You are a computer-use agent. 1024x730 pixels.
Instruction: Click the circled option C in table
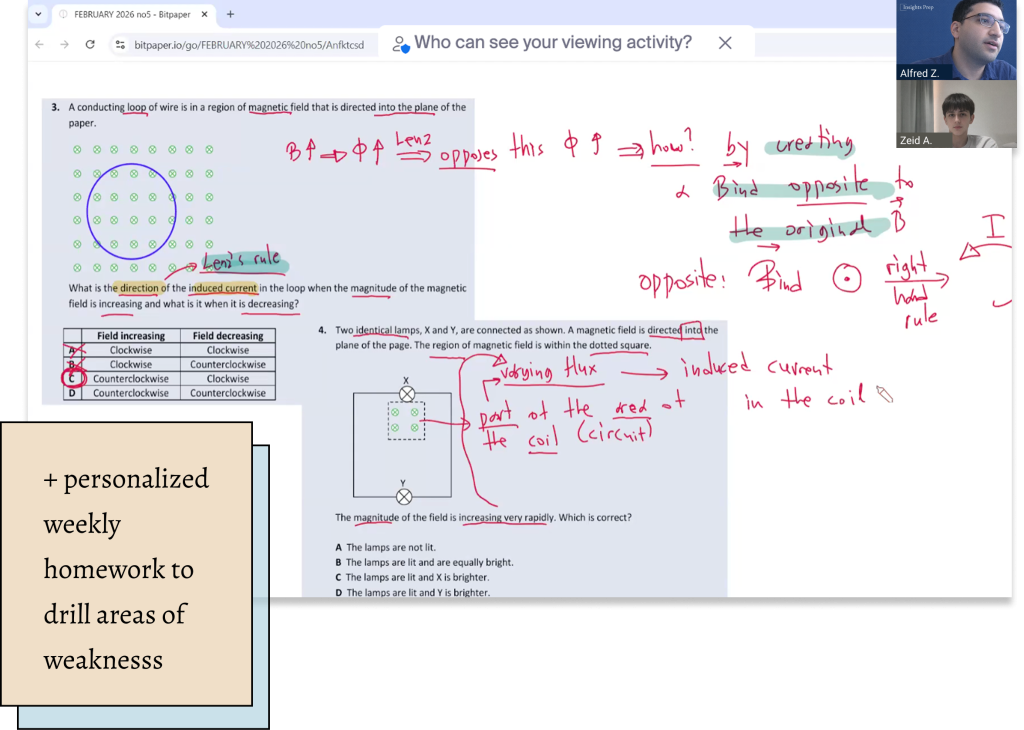[x=72, y=379]
